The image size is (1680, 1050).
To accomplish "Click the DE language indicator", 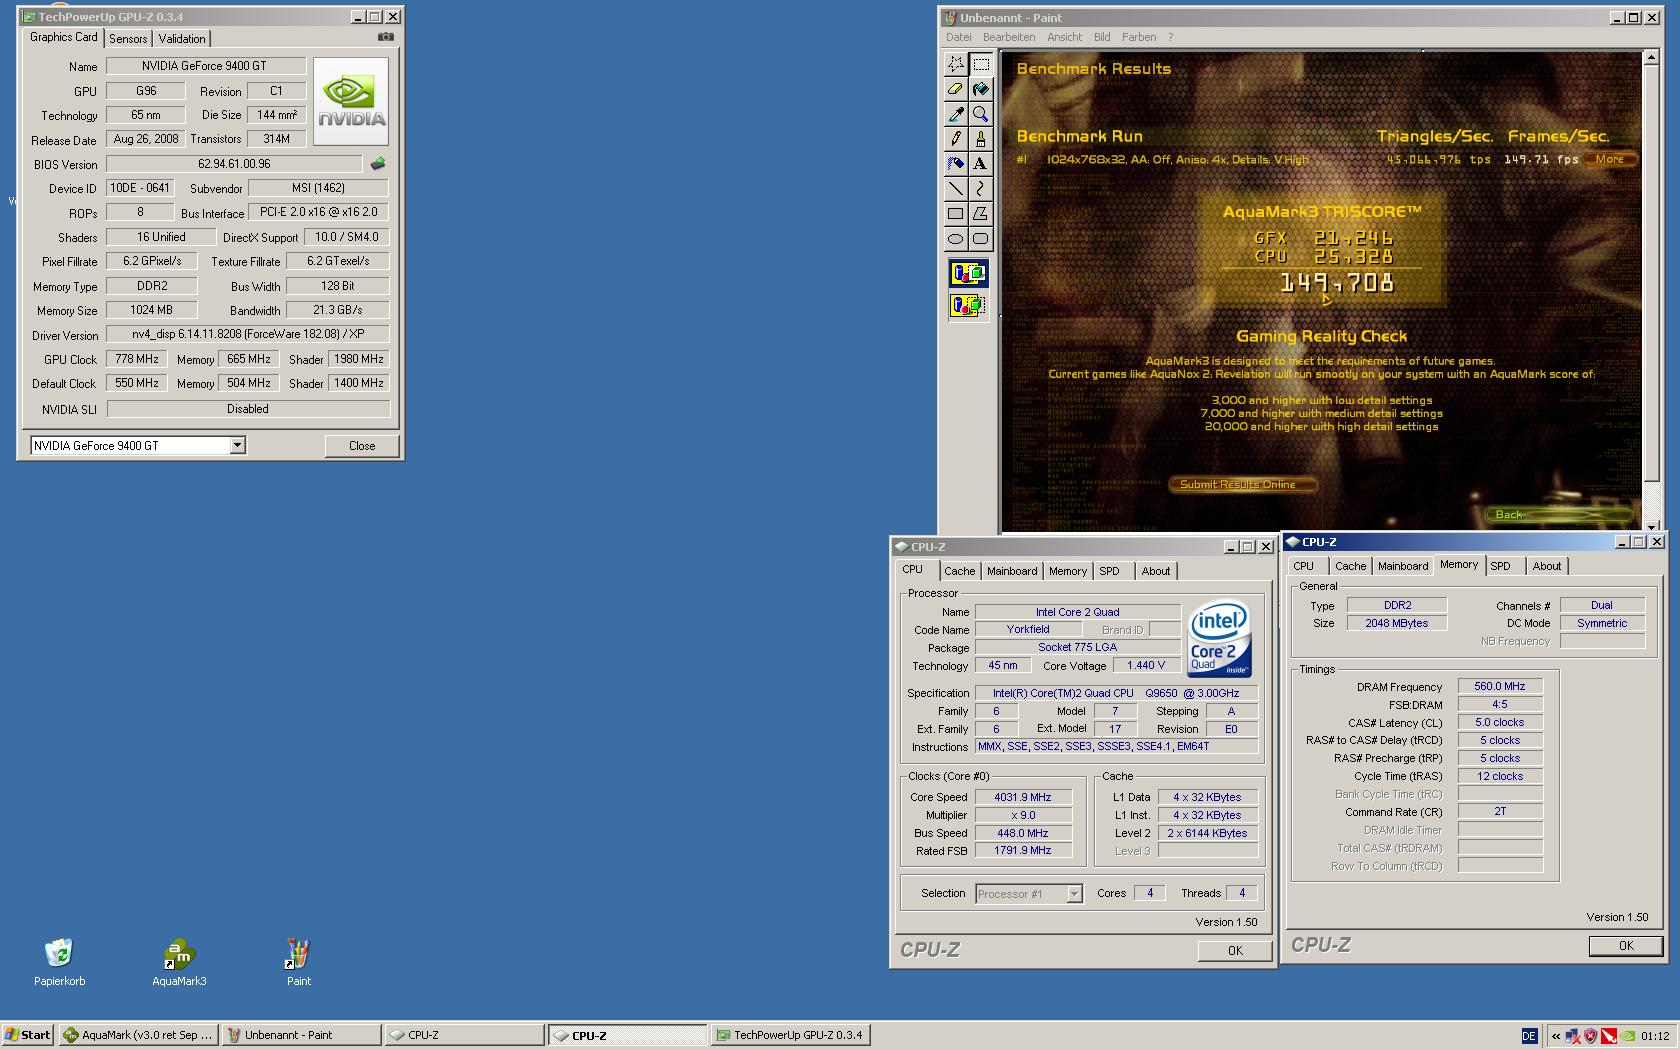I will pos(1529,1036).
